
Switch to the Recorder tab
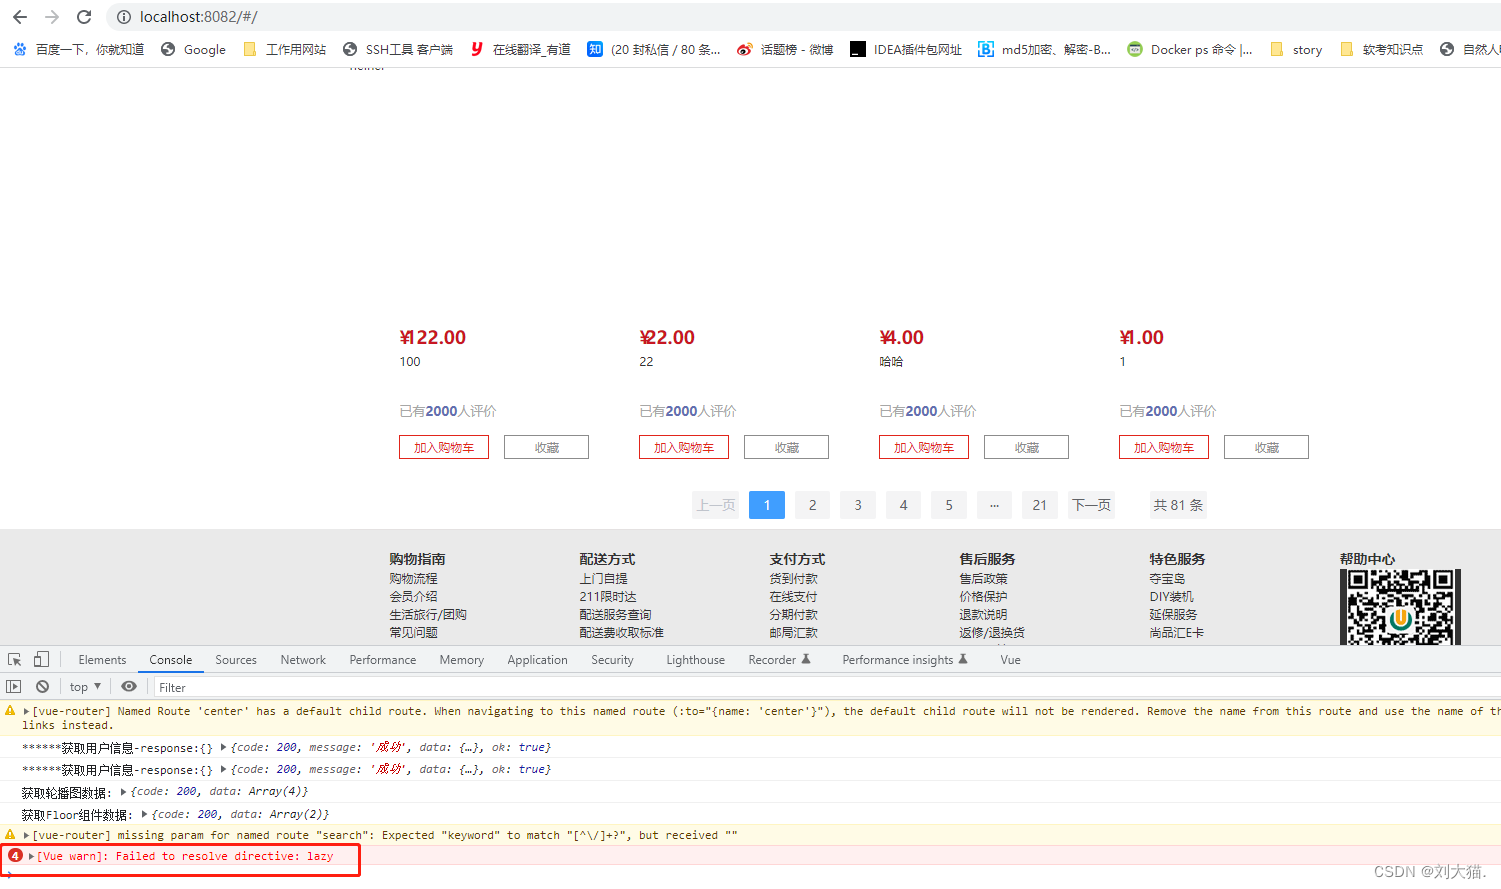point(779,660)
